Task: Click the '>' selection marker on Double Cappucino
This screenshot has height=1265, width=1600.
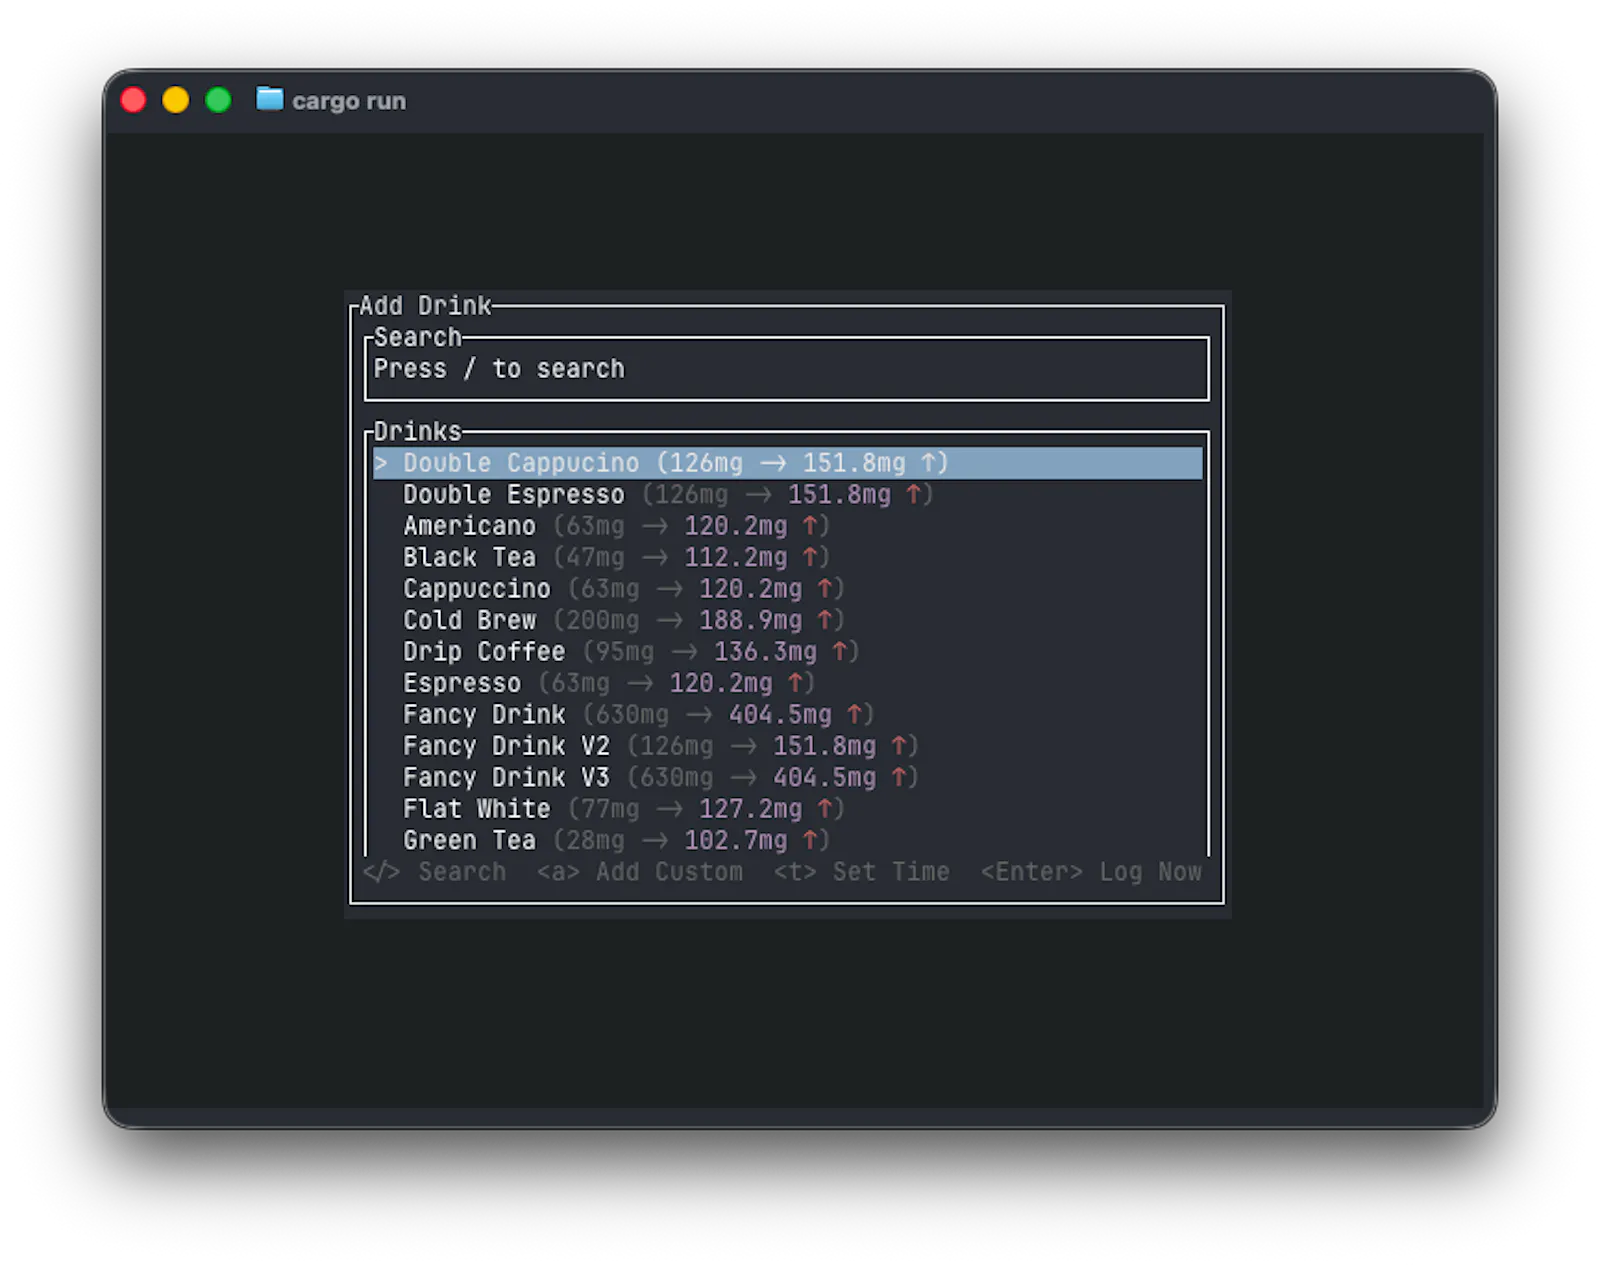Action: click(x=381, y=463)
